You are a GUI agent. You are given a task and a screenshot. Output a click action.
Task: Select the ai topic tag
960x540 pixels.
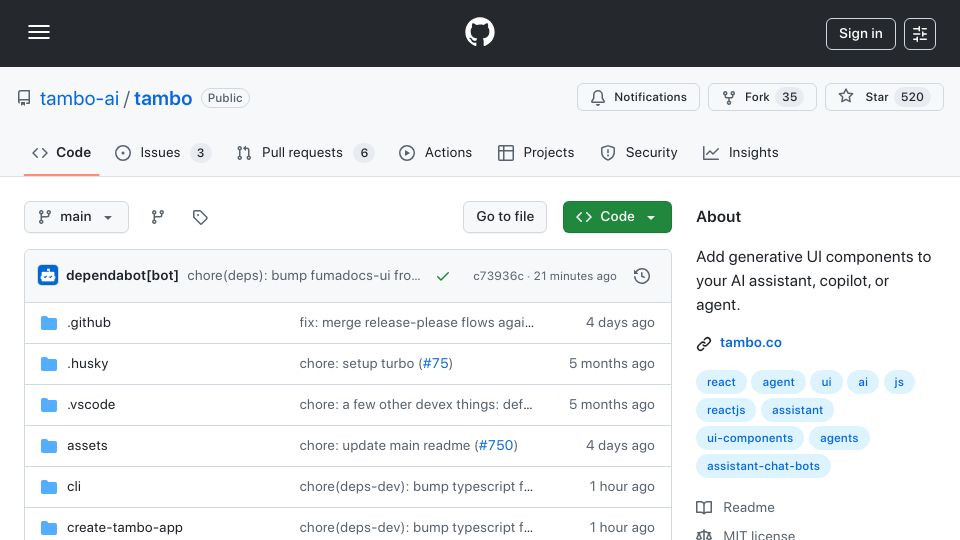point(863,382)
